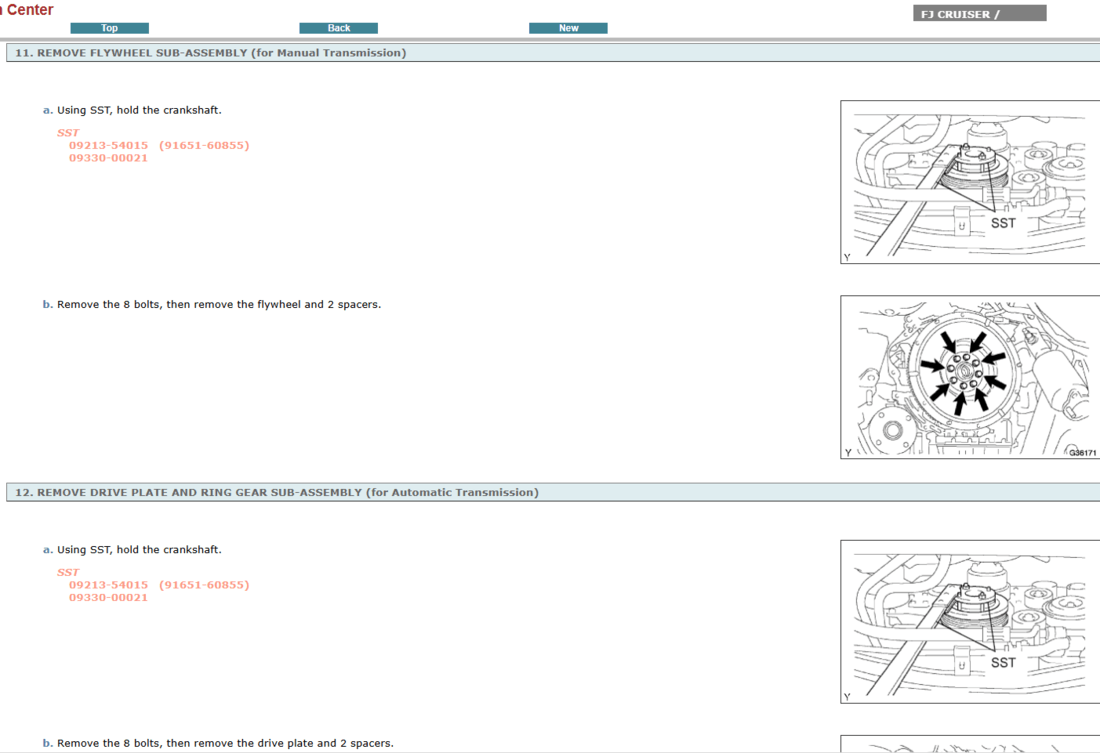1100x753 pixels.
Task: Open part (91651-60855) link in drive plate section
Action: [x=204, y=585]
